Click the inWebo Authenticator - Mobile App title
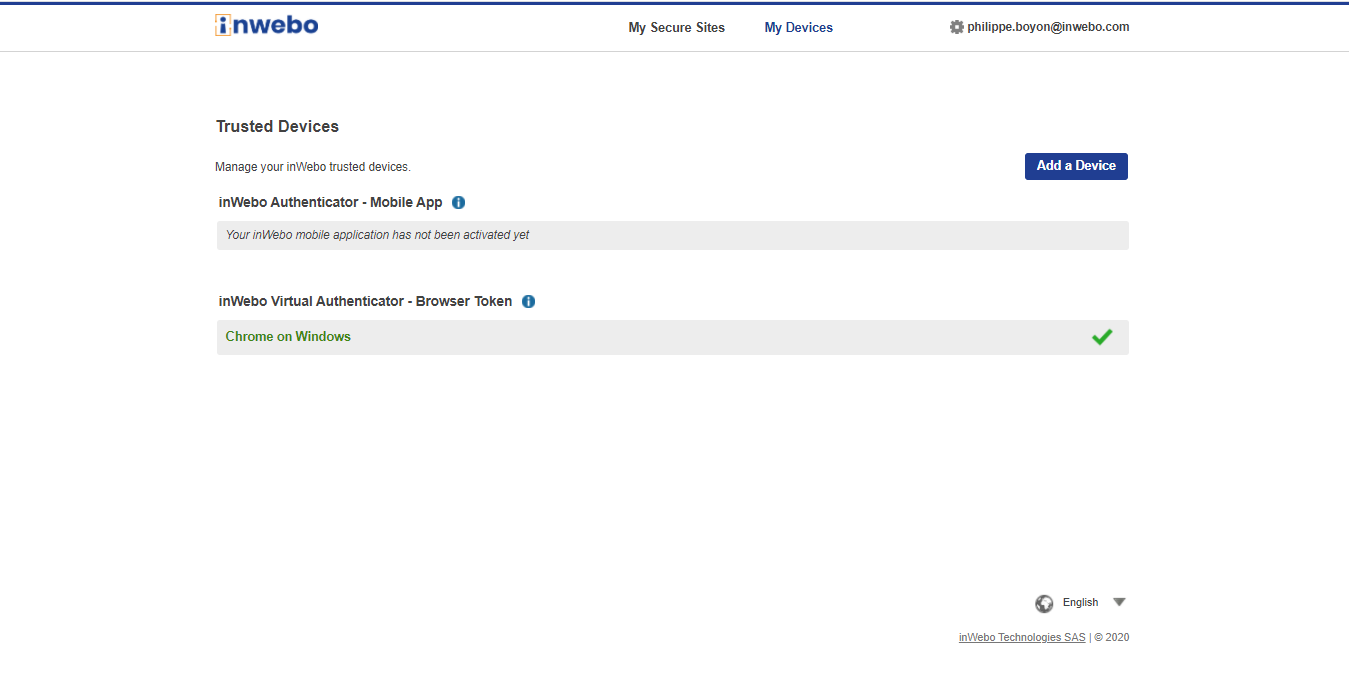 click(x=330, y=202)
